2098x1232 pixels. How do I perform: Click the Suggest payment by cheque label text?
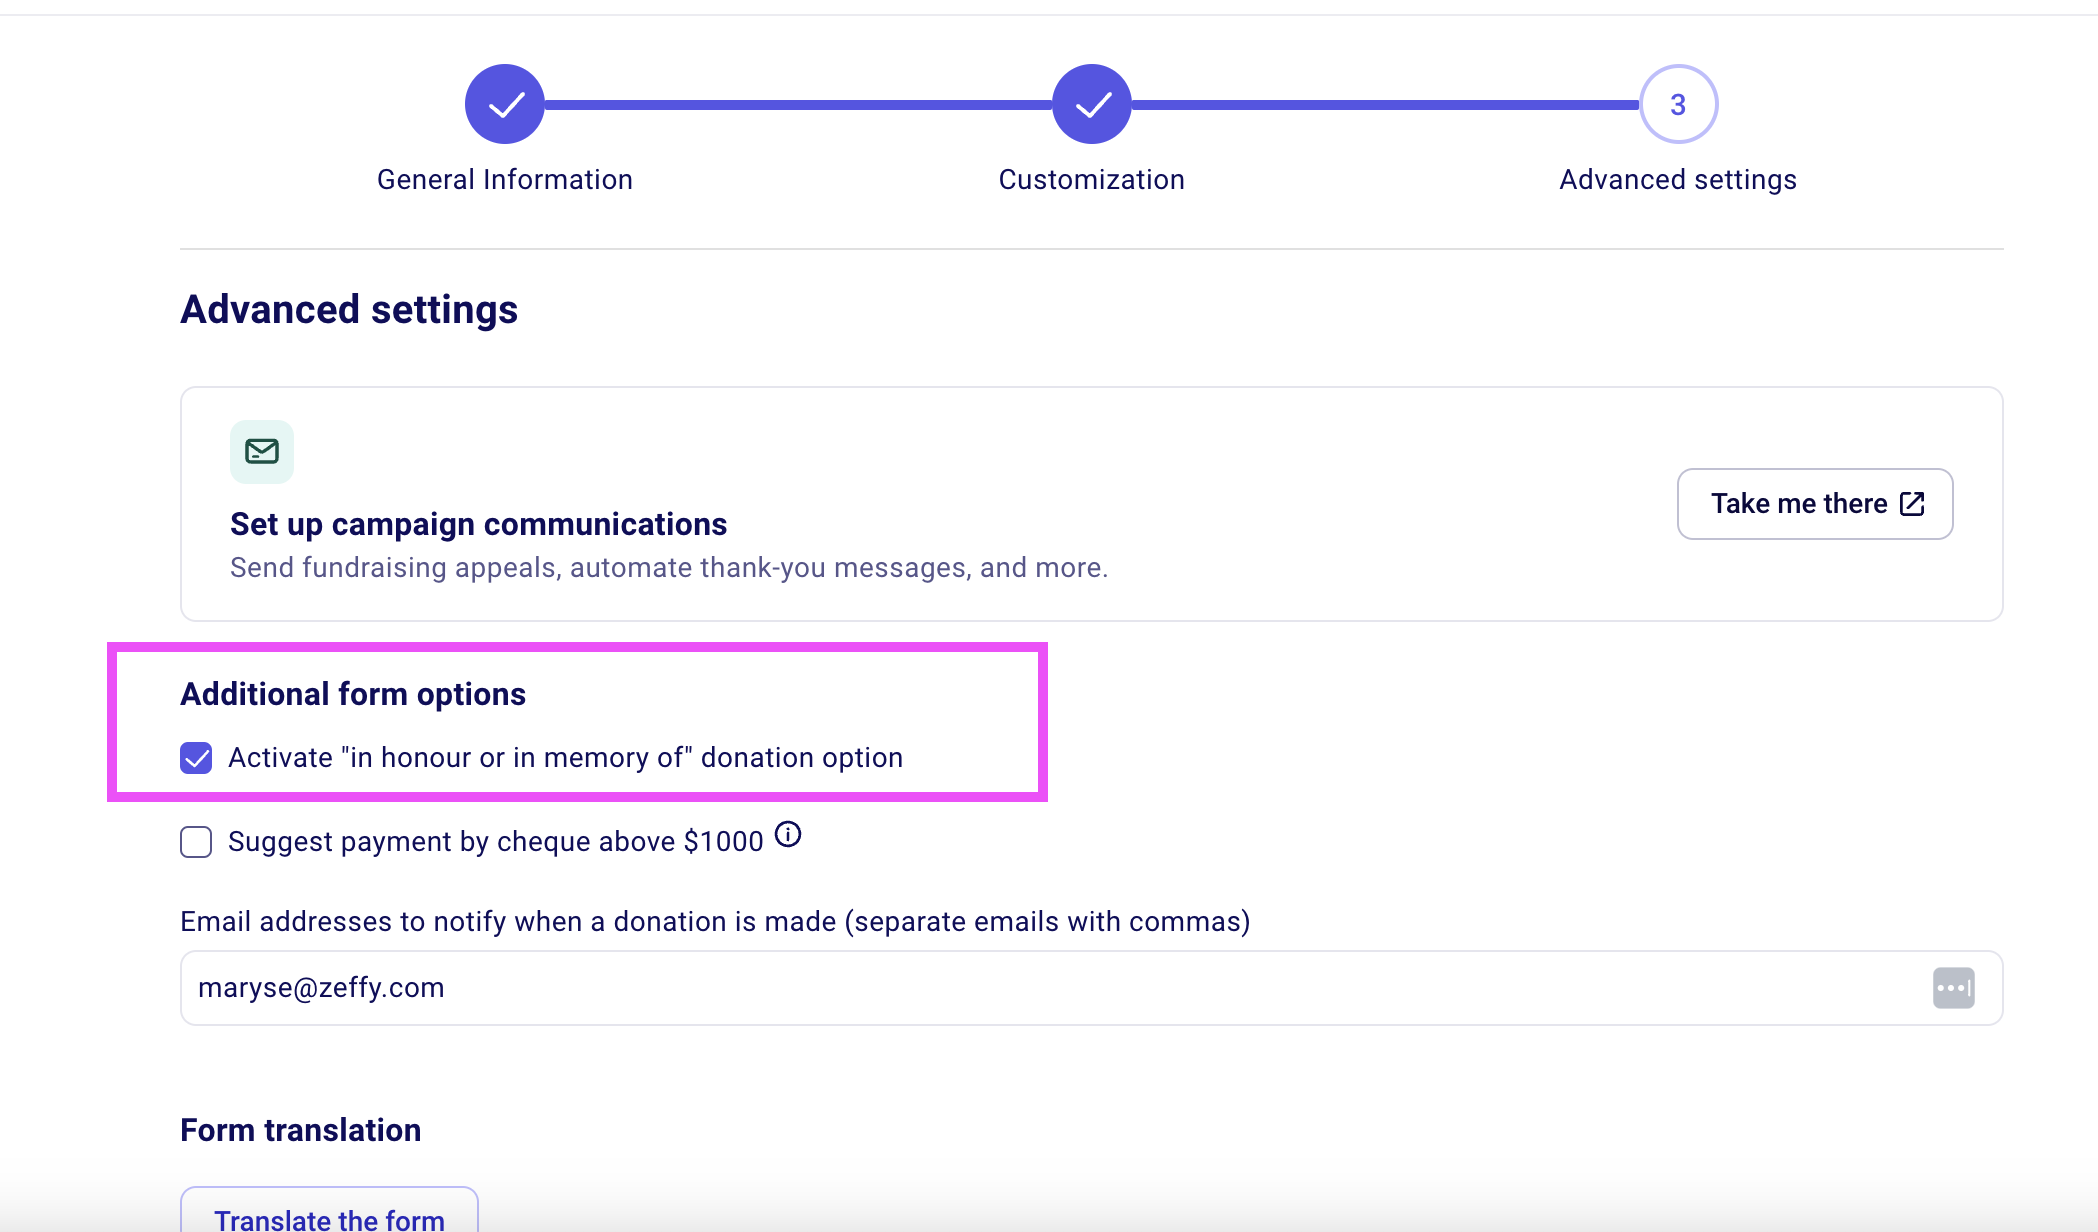coord(495,842)
